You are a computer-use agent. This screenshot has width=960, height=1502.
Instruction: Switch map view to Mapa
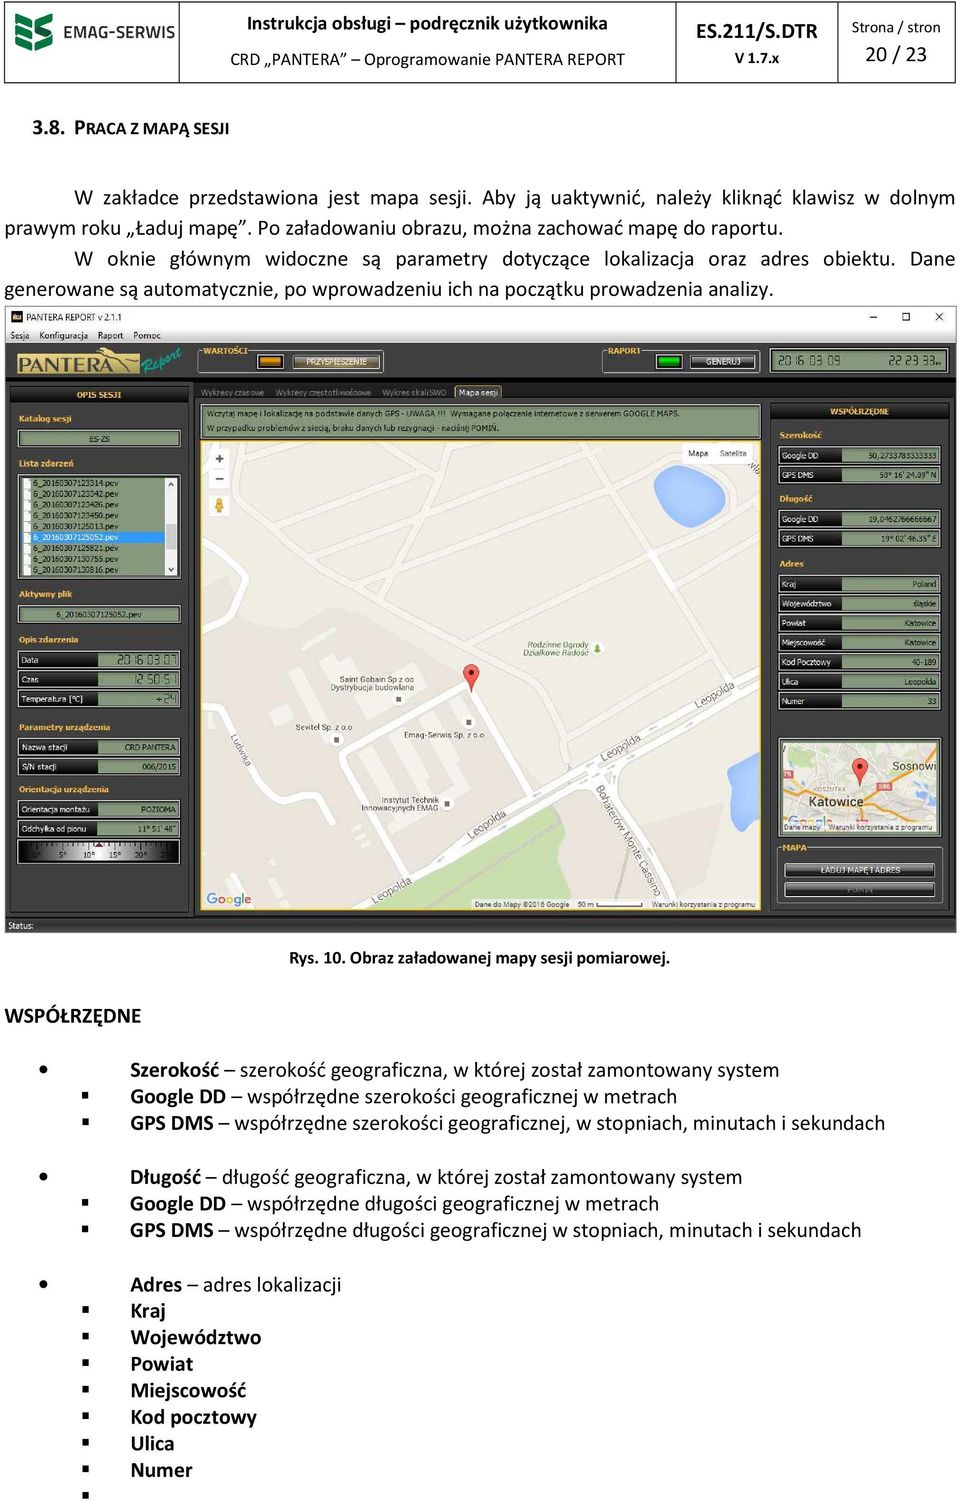click(698, 453)
